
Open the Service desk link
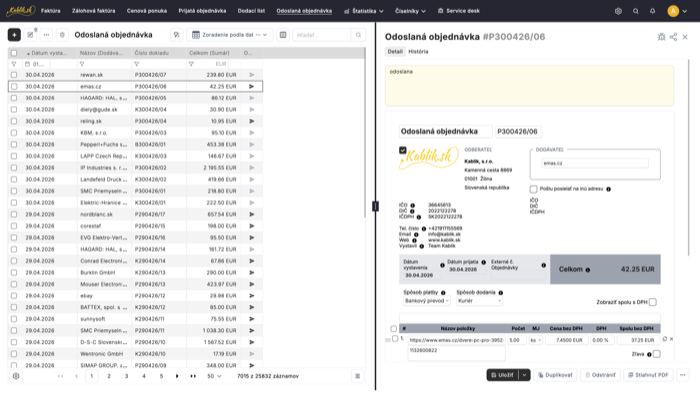458,11
